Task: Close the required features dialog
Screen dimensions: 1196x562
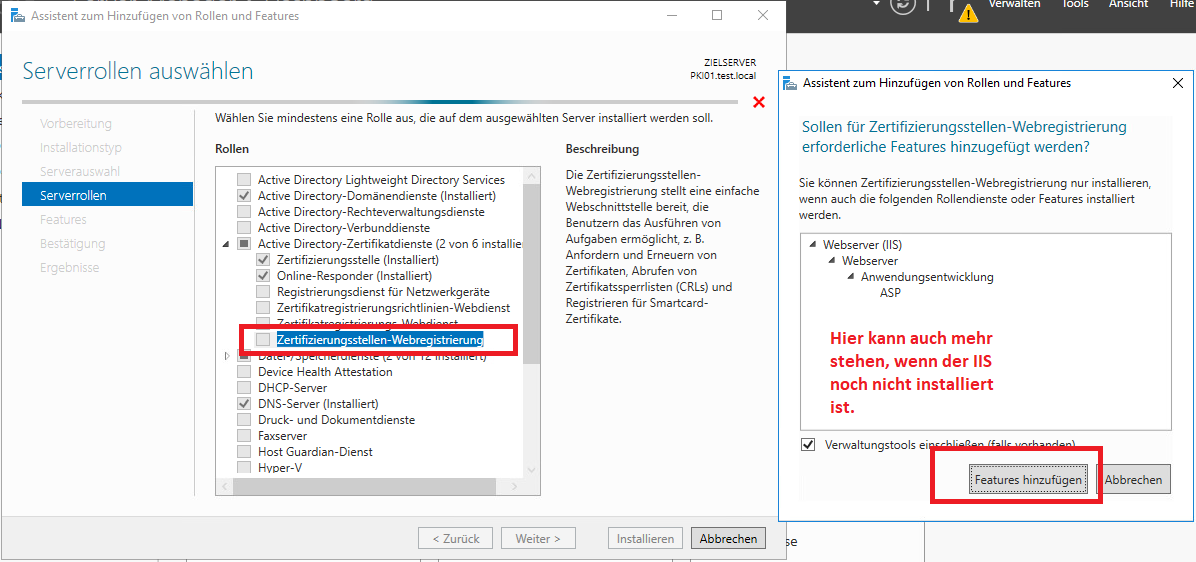Action: coord(1177,83)
